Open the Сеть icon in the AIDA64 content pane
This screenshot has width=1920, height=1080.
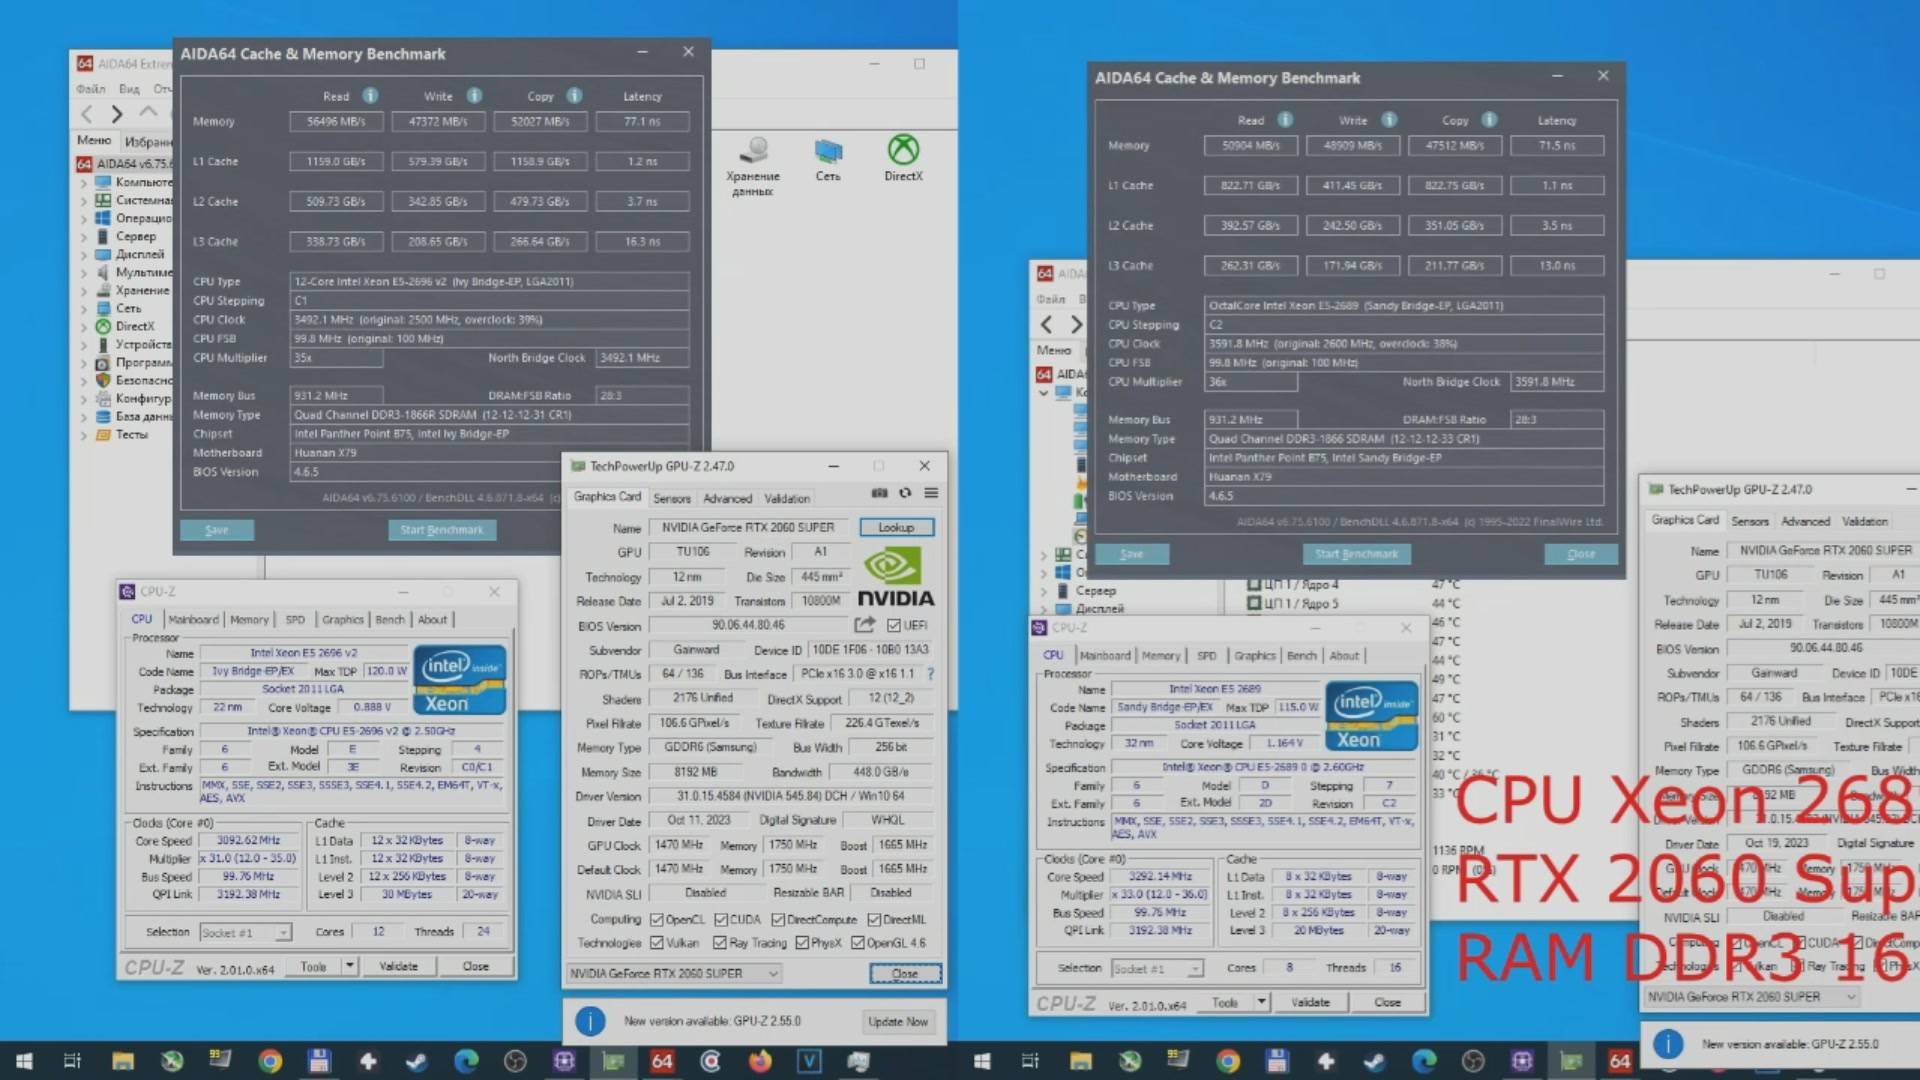click(828, 160)
